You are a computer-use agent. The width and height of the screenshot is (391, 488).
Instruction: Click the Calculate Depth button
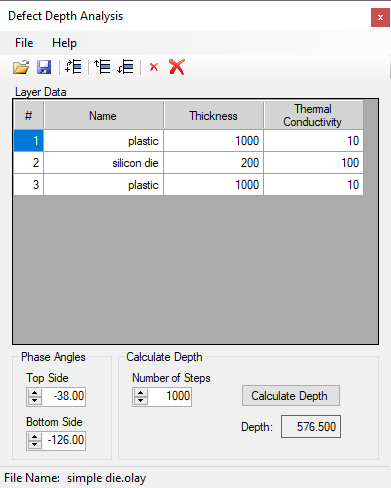point(291,396)
